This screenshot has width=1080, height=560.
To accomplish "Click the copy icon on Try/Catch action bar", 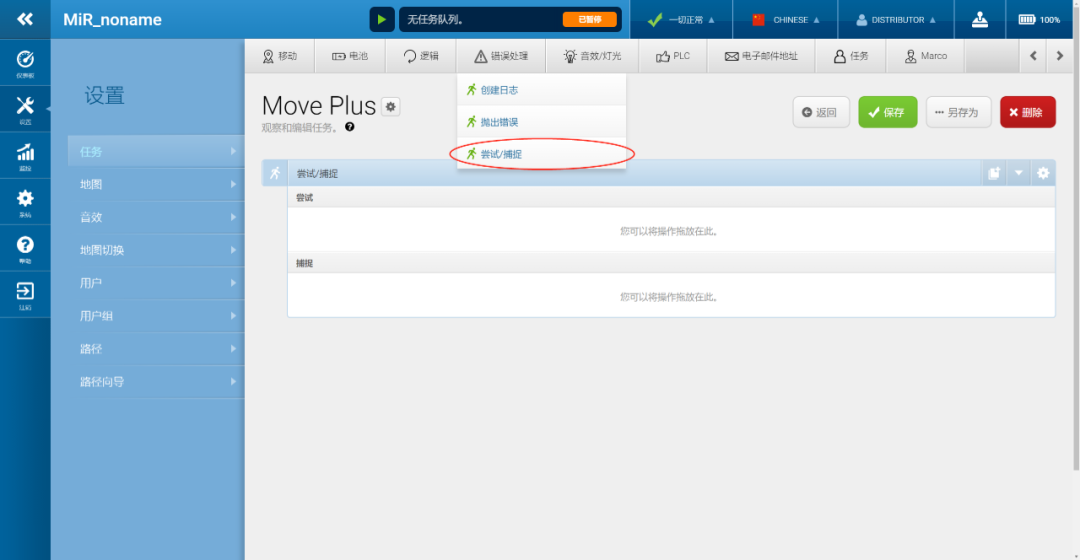I will (994, 173).
